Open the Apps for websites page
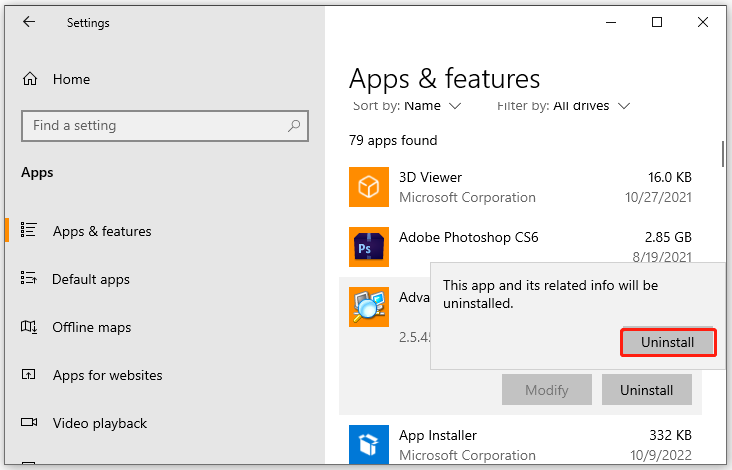 (x=107, y=375)
